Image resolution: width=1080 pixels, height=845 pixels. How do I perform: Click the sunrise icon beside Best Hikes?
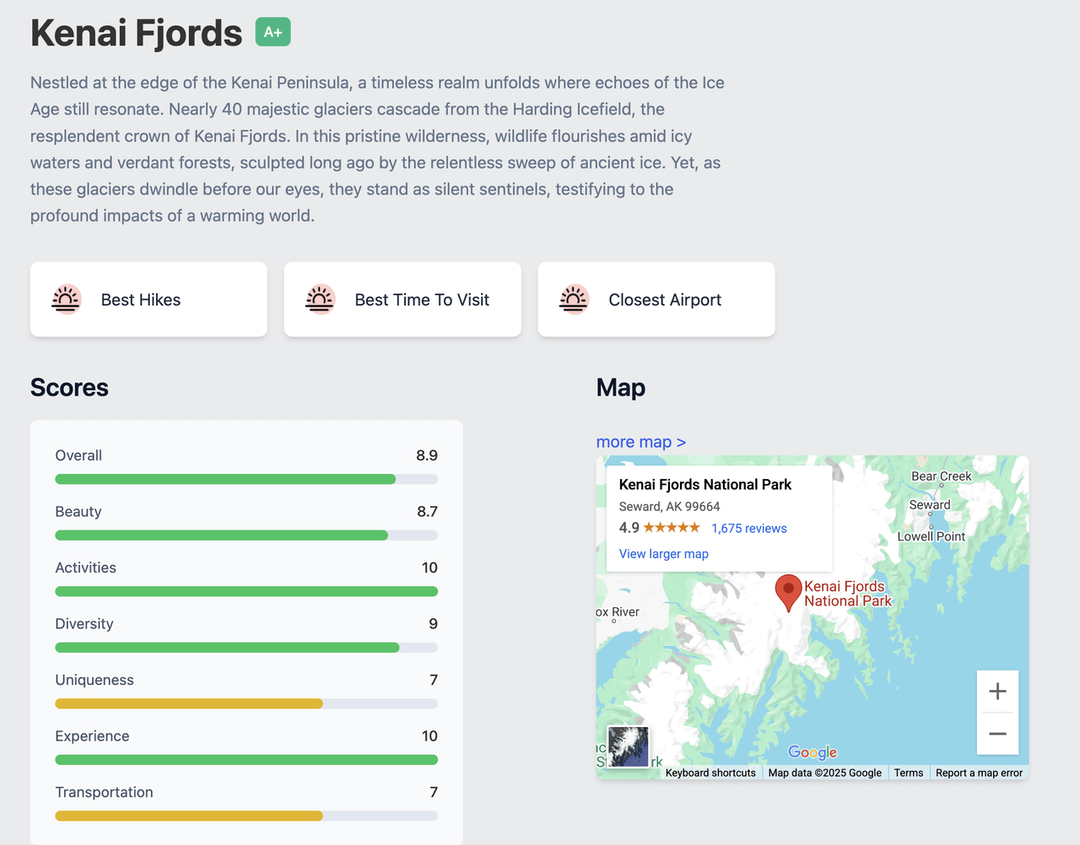click(66, 299)
